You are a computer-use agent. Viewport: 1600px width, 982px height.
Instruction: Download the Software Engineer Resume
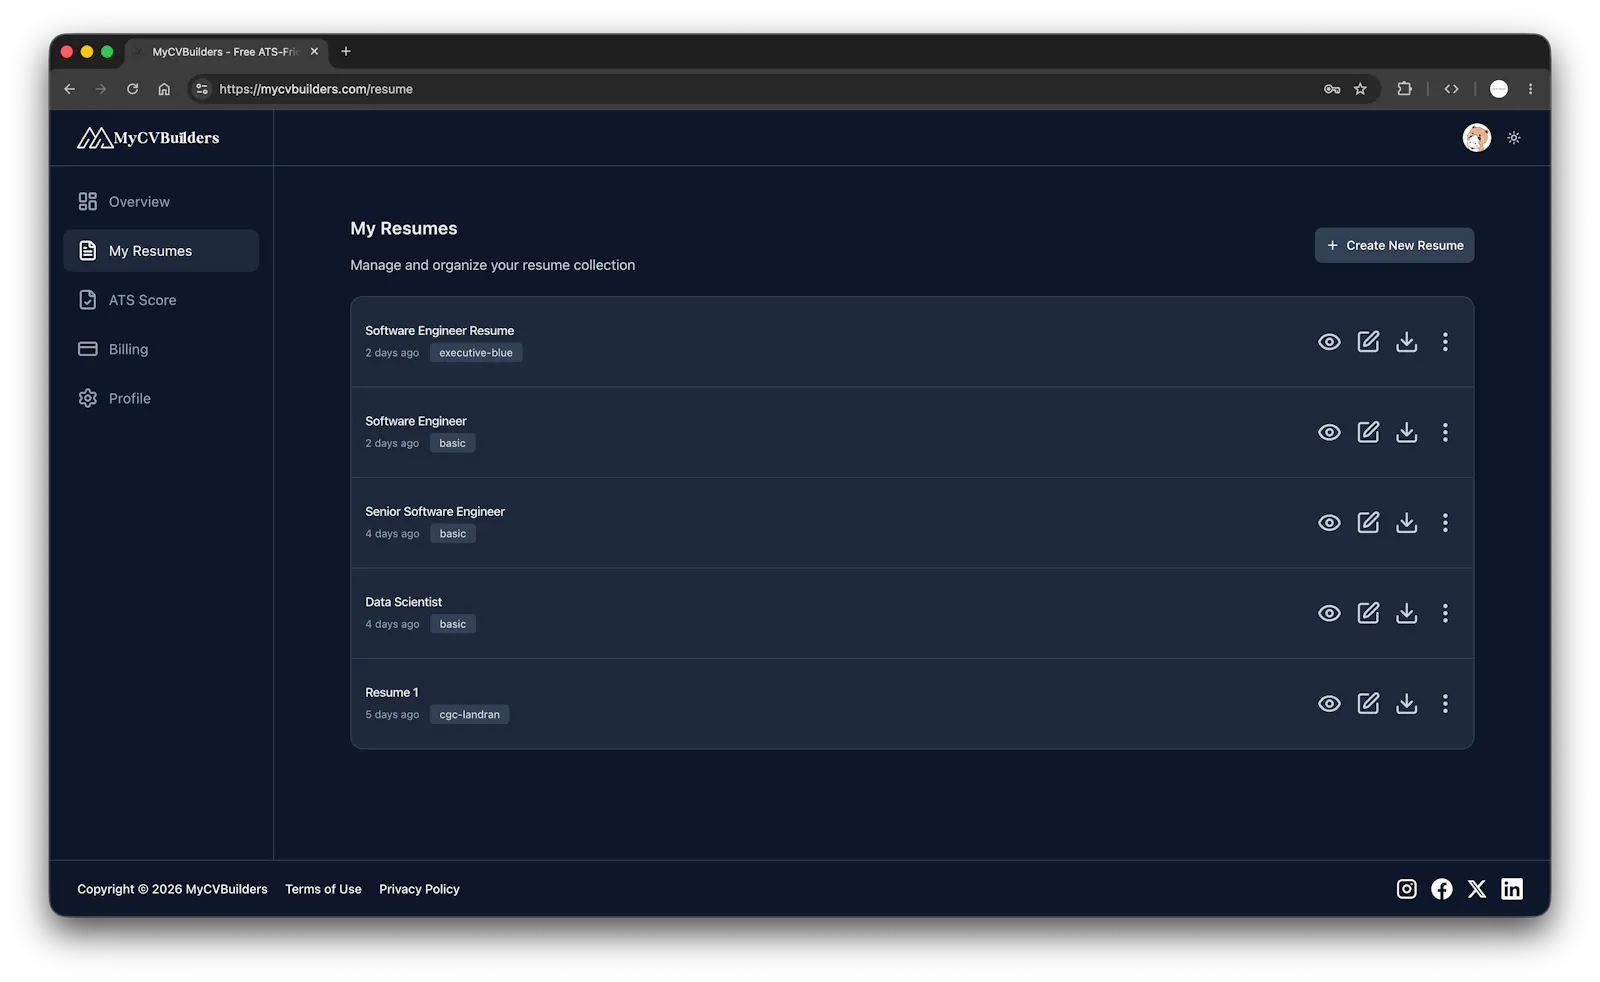pyautogui.click(x=1407, y=342)
